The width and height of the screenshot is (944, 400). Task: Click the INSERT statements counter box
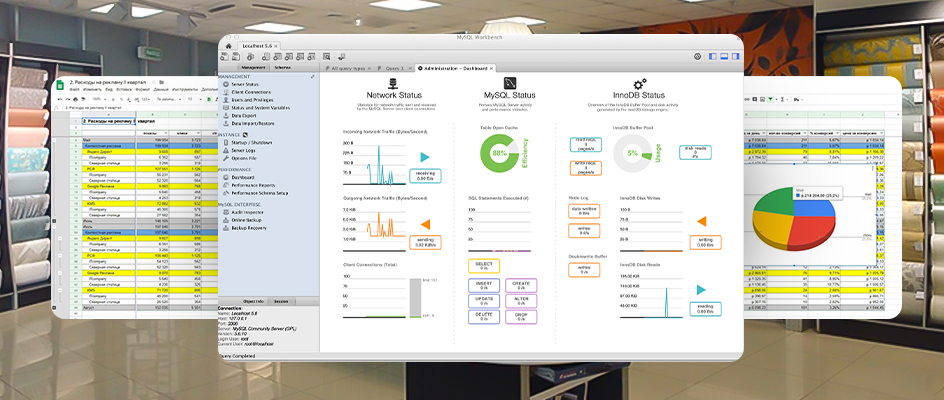coord(483,285)
